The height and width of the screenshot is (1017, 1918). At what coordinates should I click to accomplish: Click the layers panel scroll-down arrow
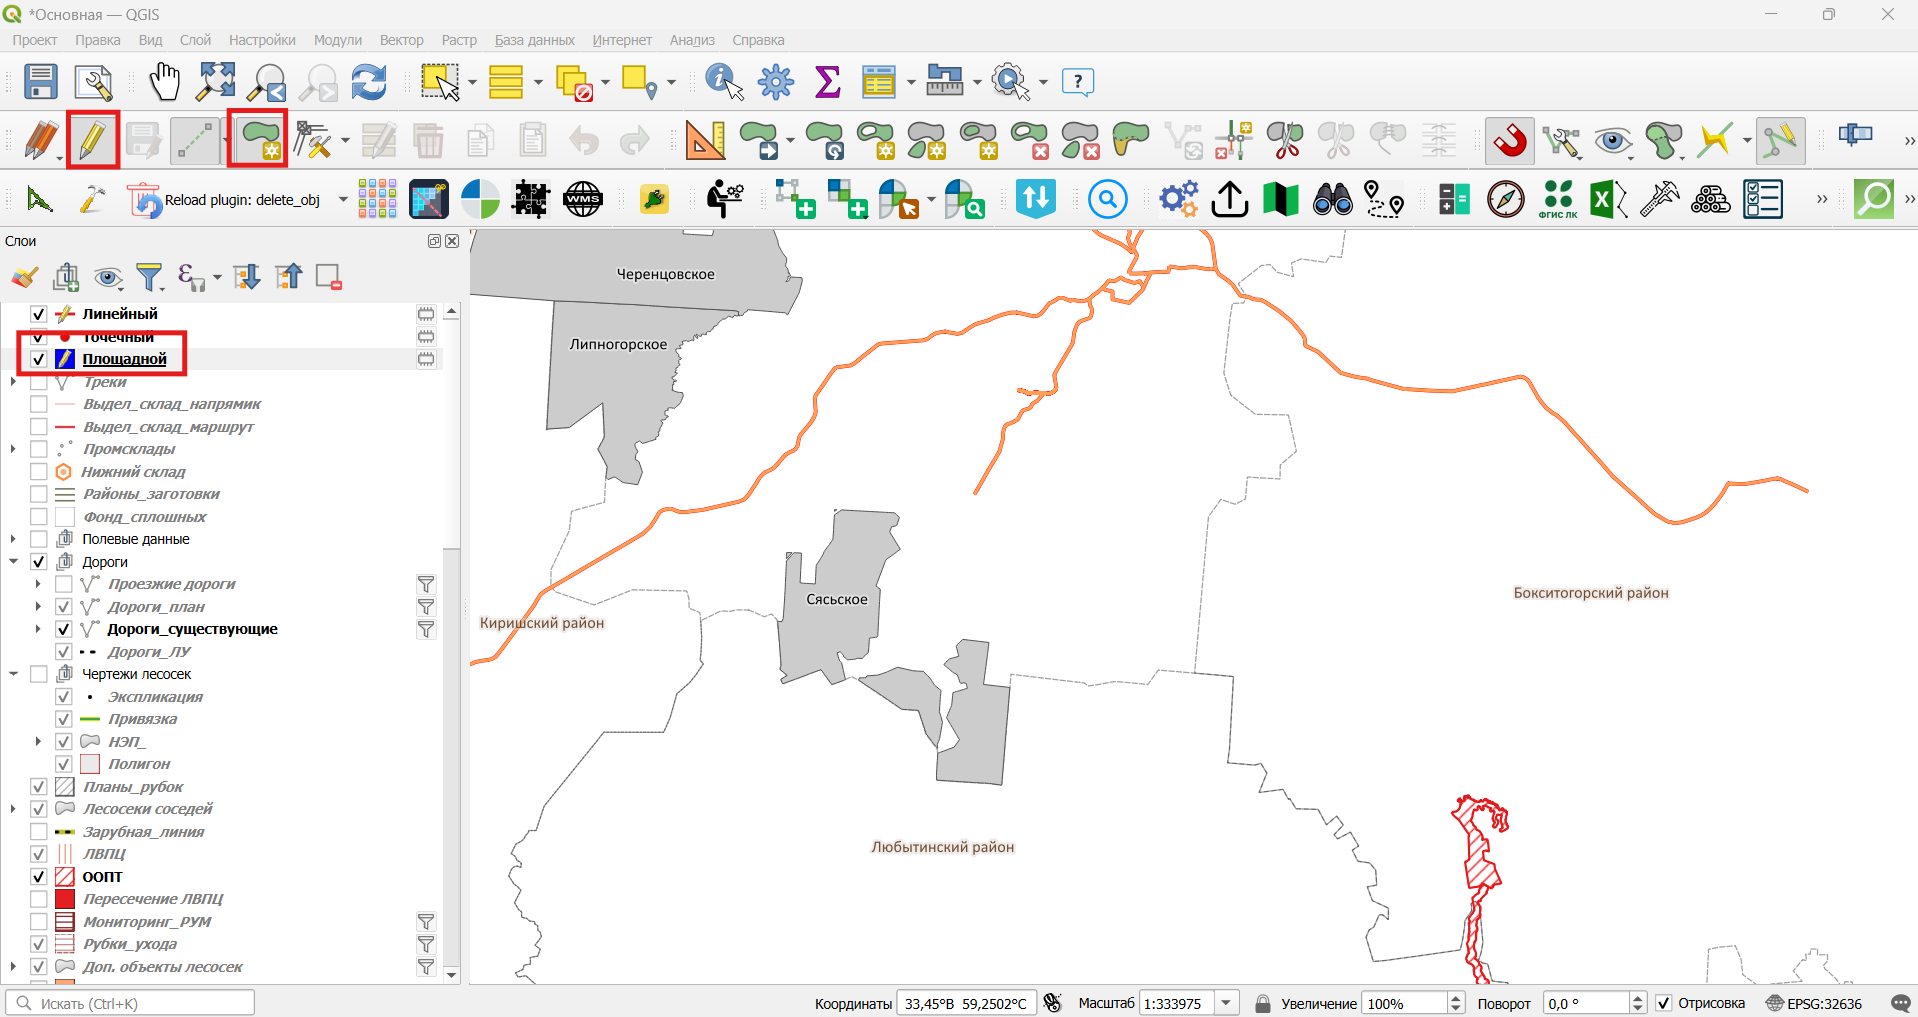click(451, 974)
